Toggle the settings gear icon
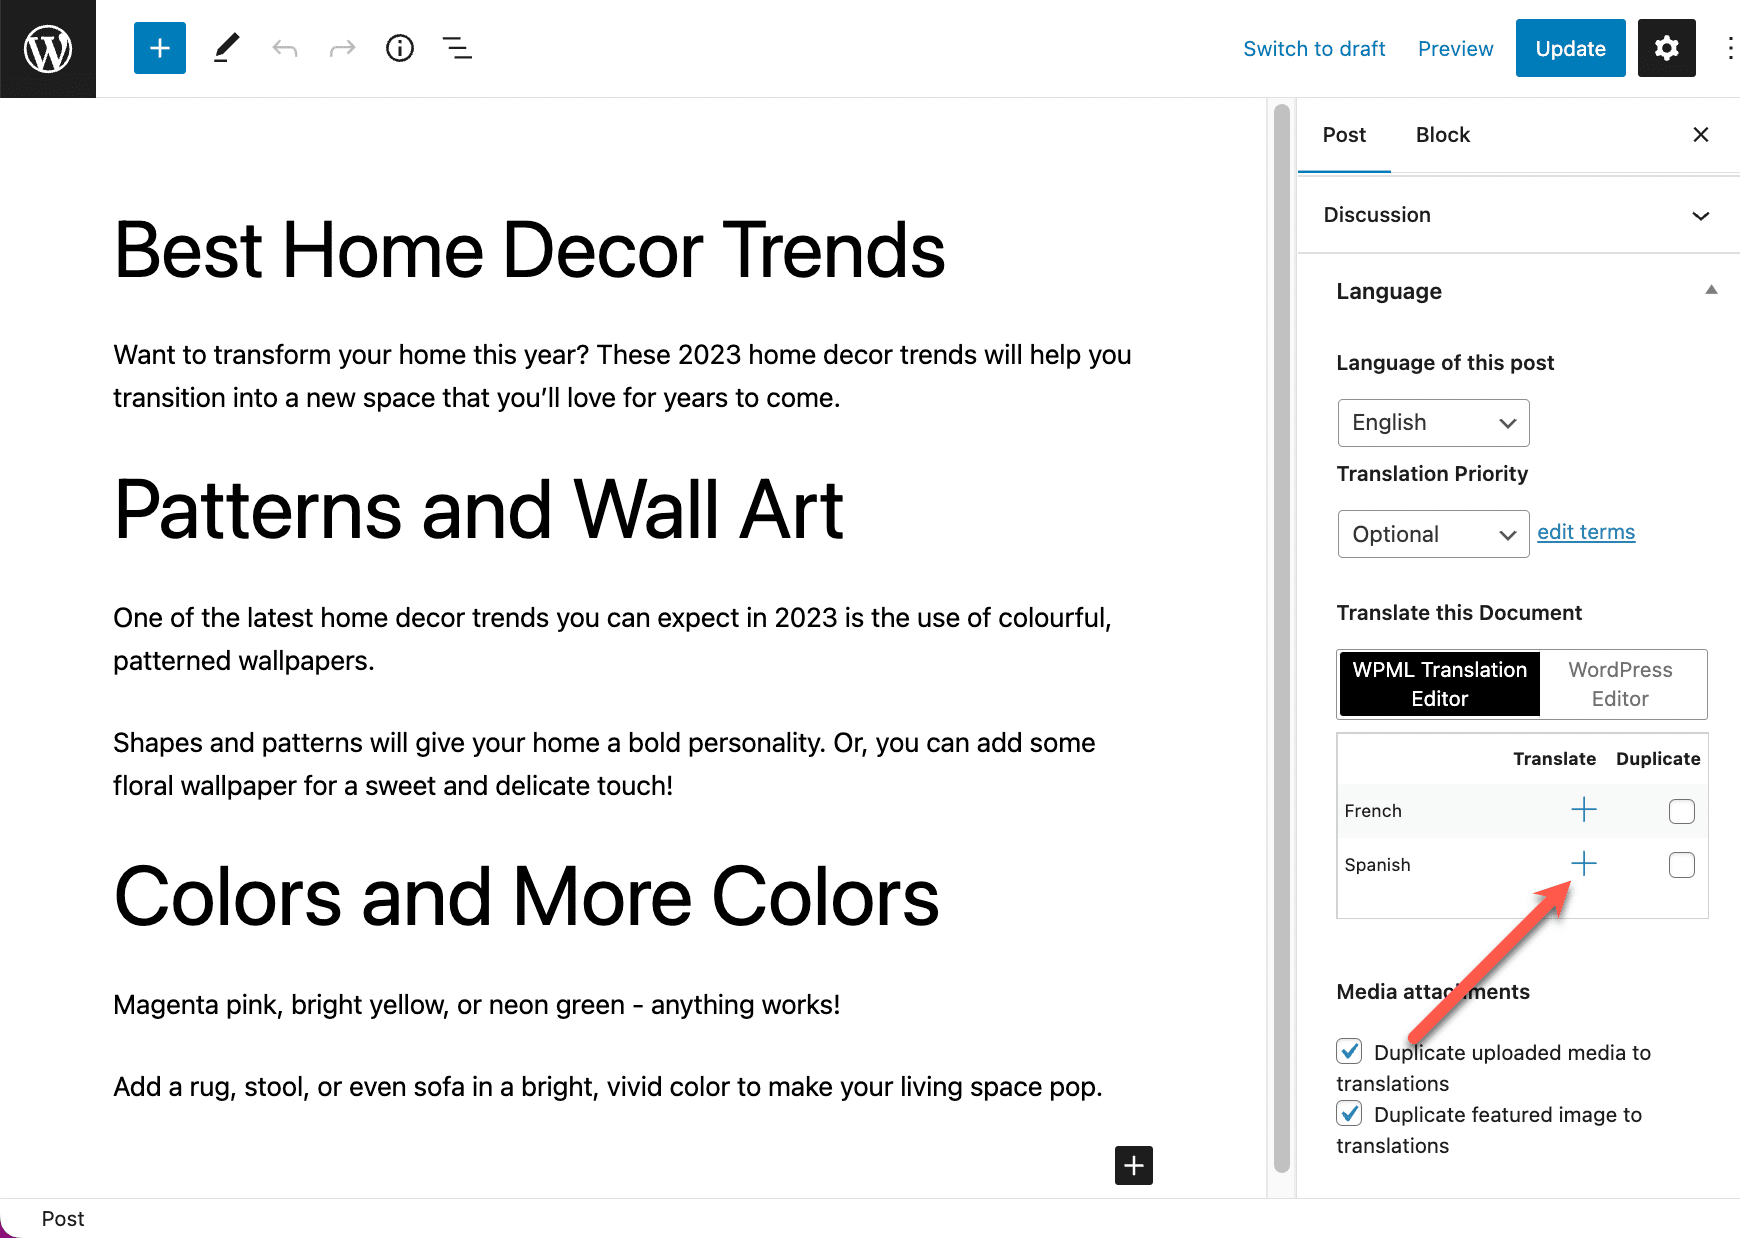The width and height of the screenshot is (1740, 1238). tap(1666, 48)
